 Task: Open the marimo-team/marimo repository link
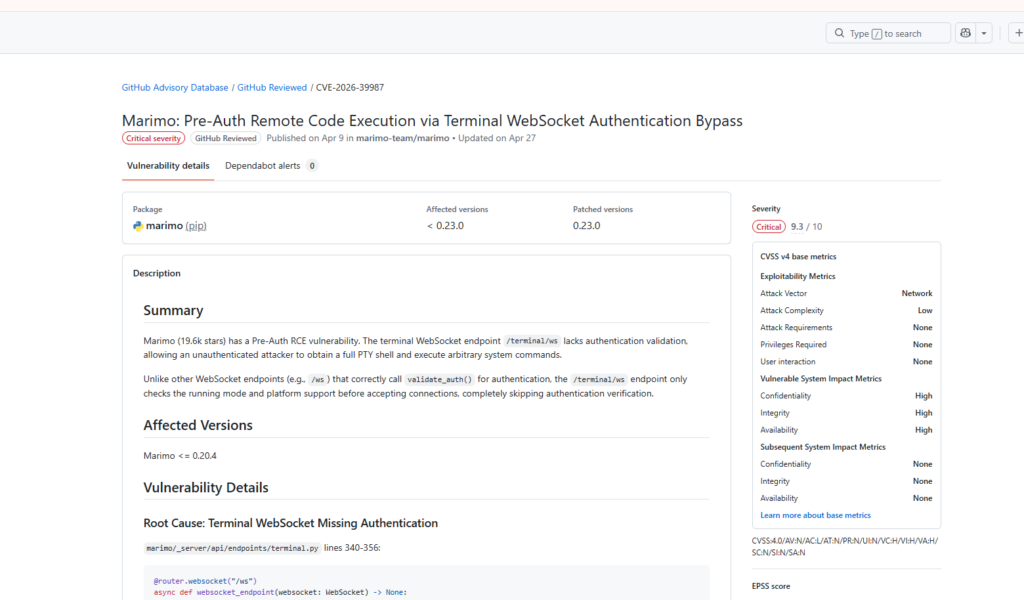coord(402,138)
